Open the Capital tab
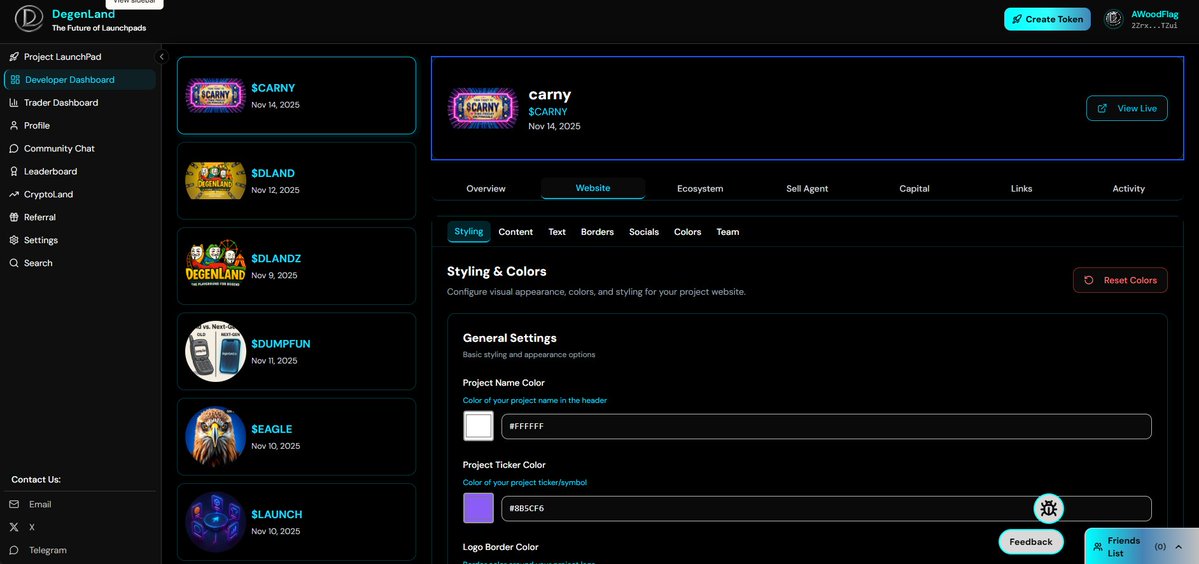This screenshot has height=564, width=1199. click(x=915, y=189)
